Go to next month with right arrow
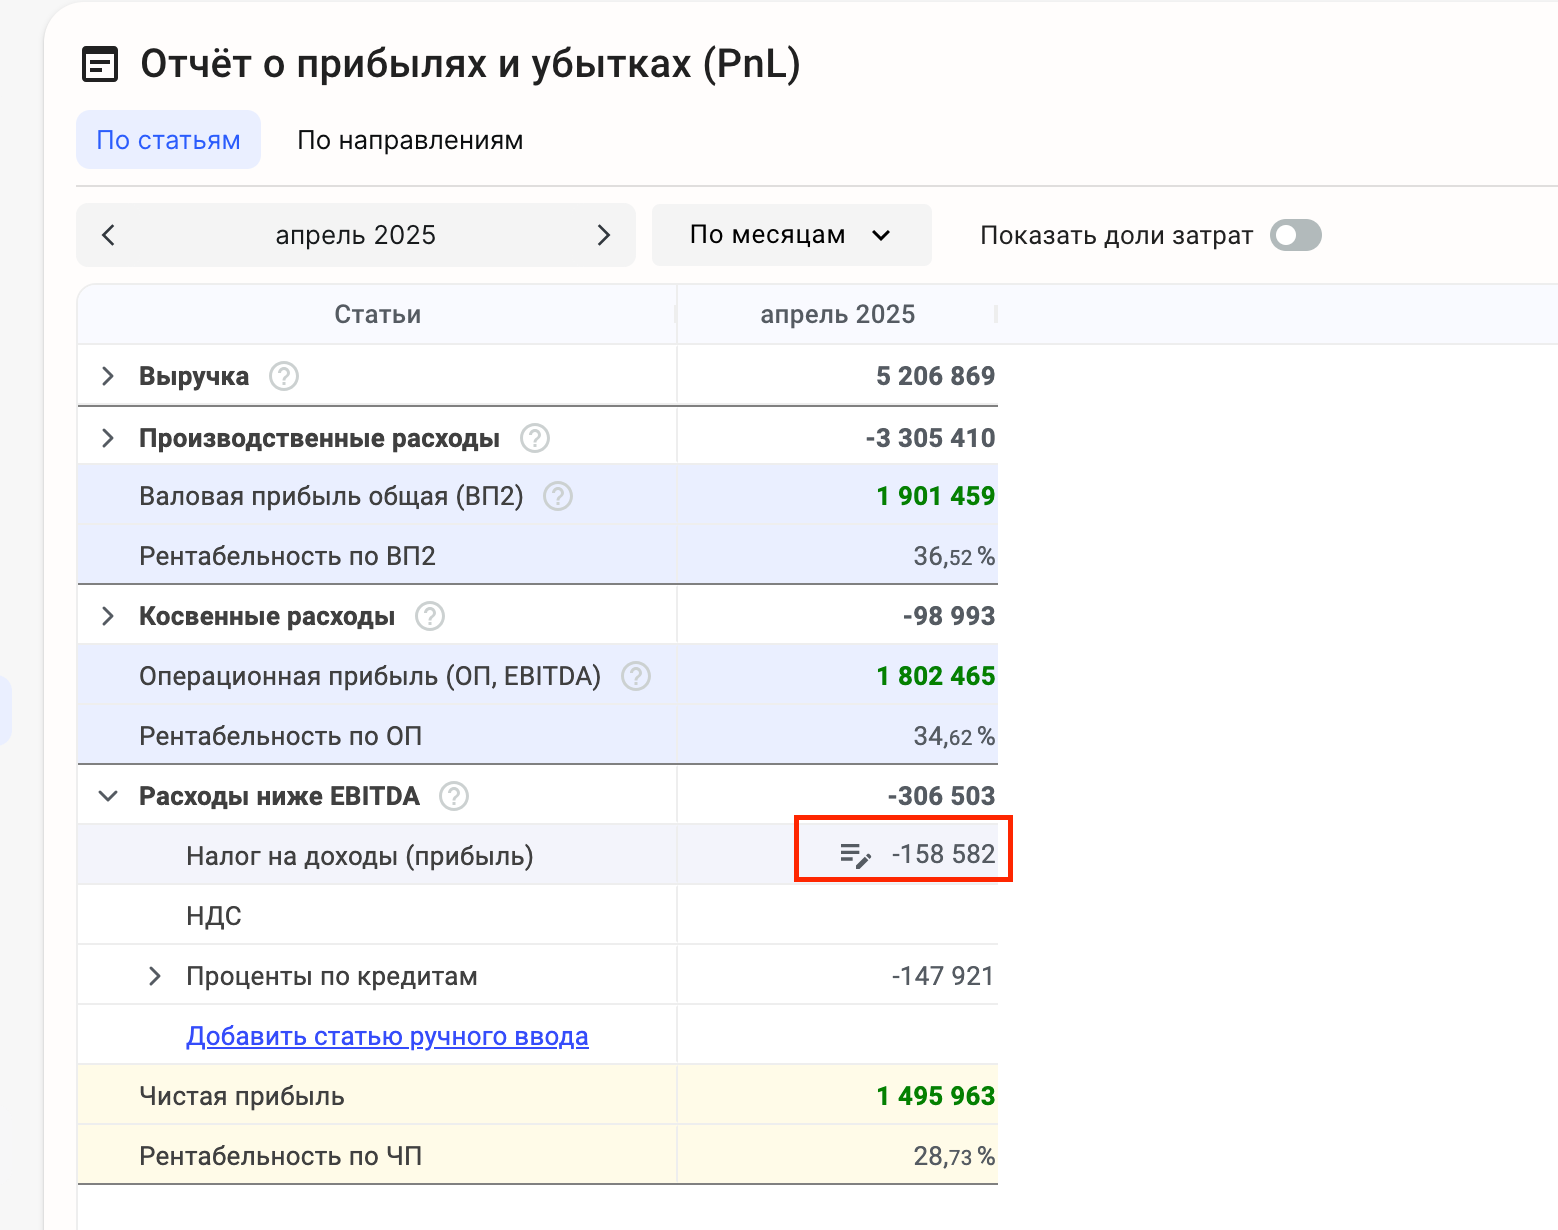This screenshot has width=1558, height=1230. pyautogui.click(x=603, y=235)
